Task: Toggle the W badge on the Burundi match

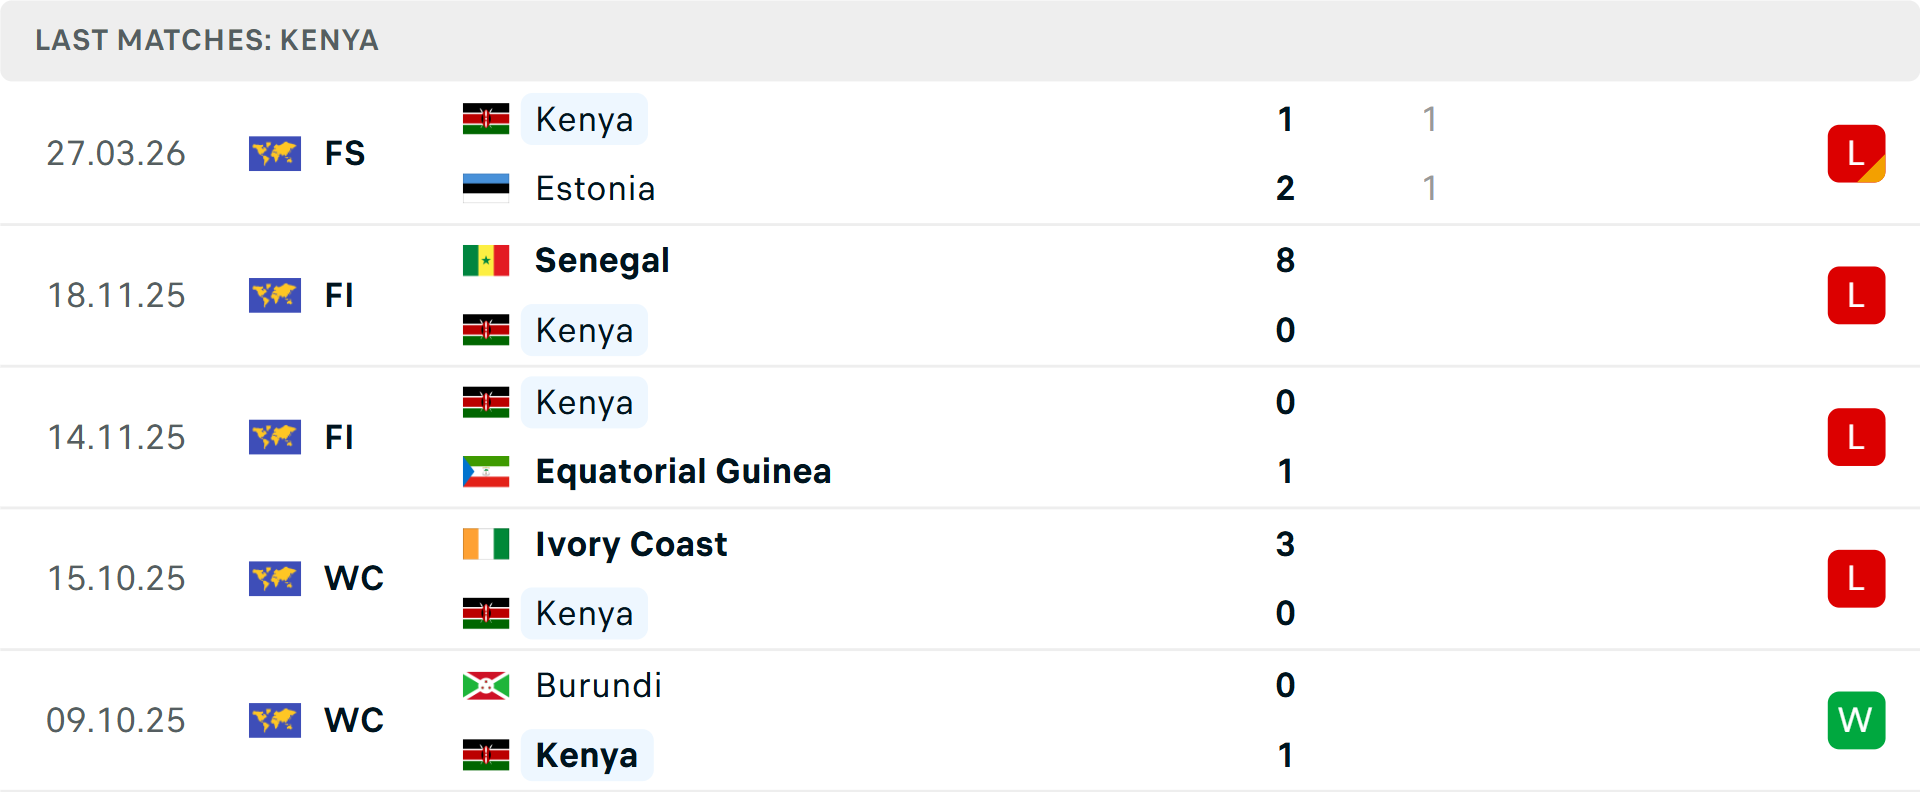Action: click(x=1857, y=720)
